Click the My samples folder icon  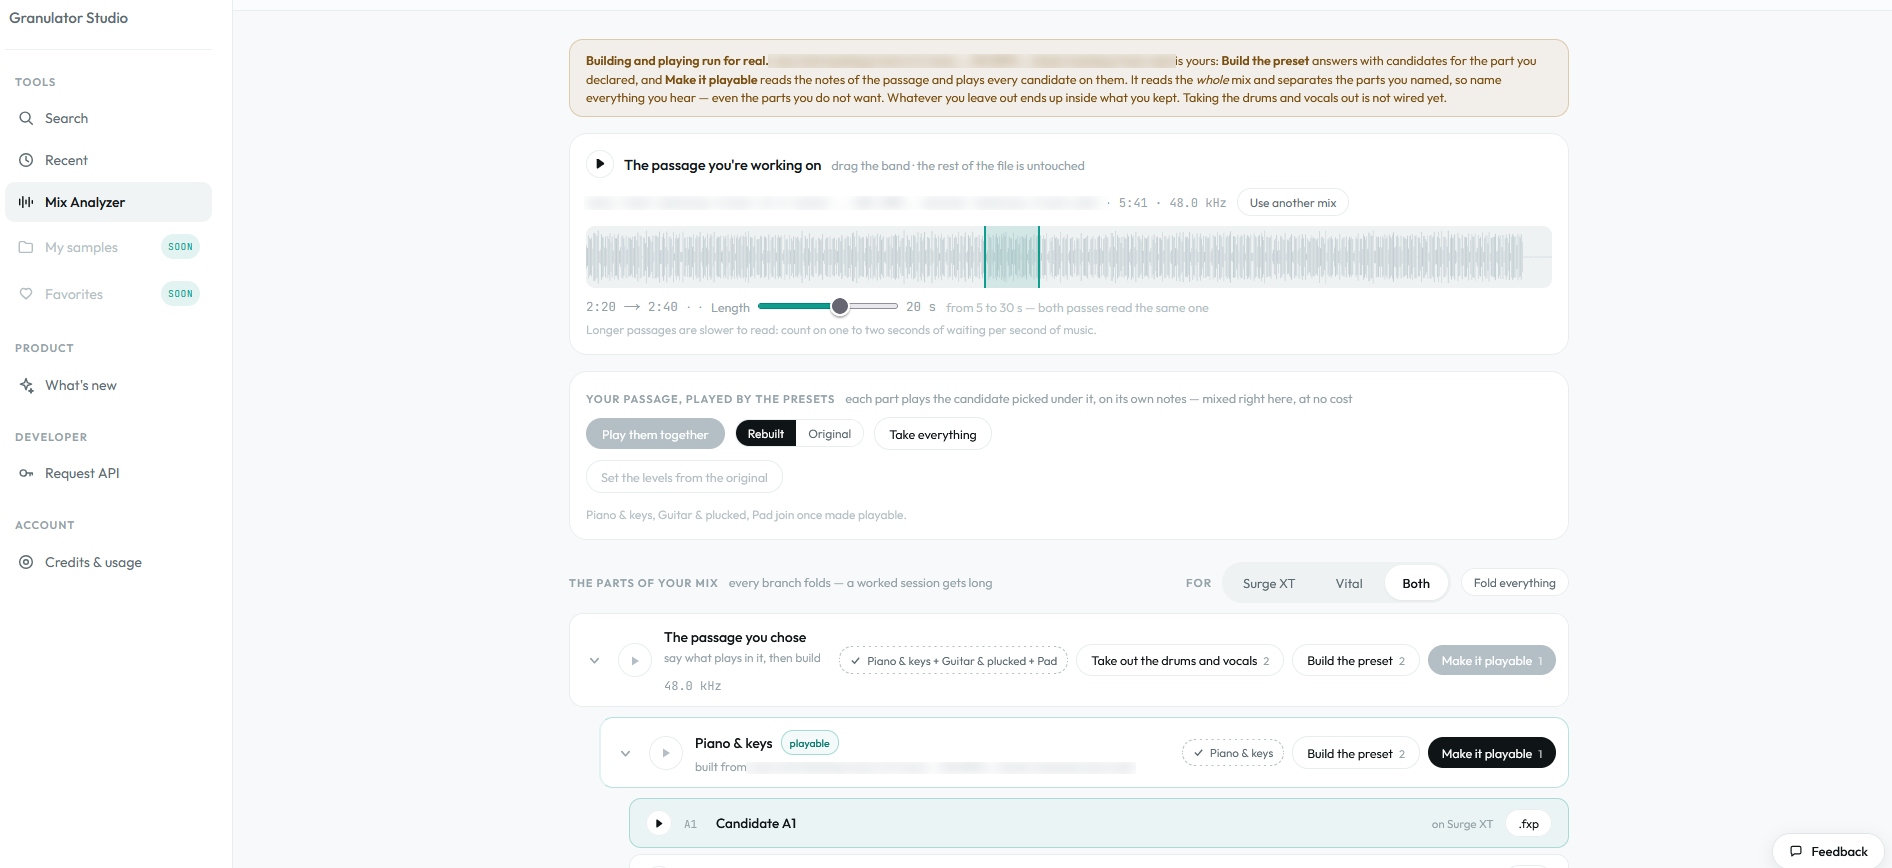(26, 247)
